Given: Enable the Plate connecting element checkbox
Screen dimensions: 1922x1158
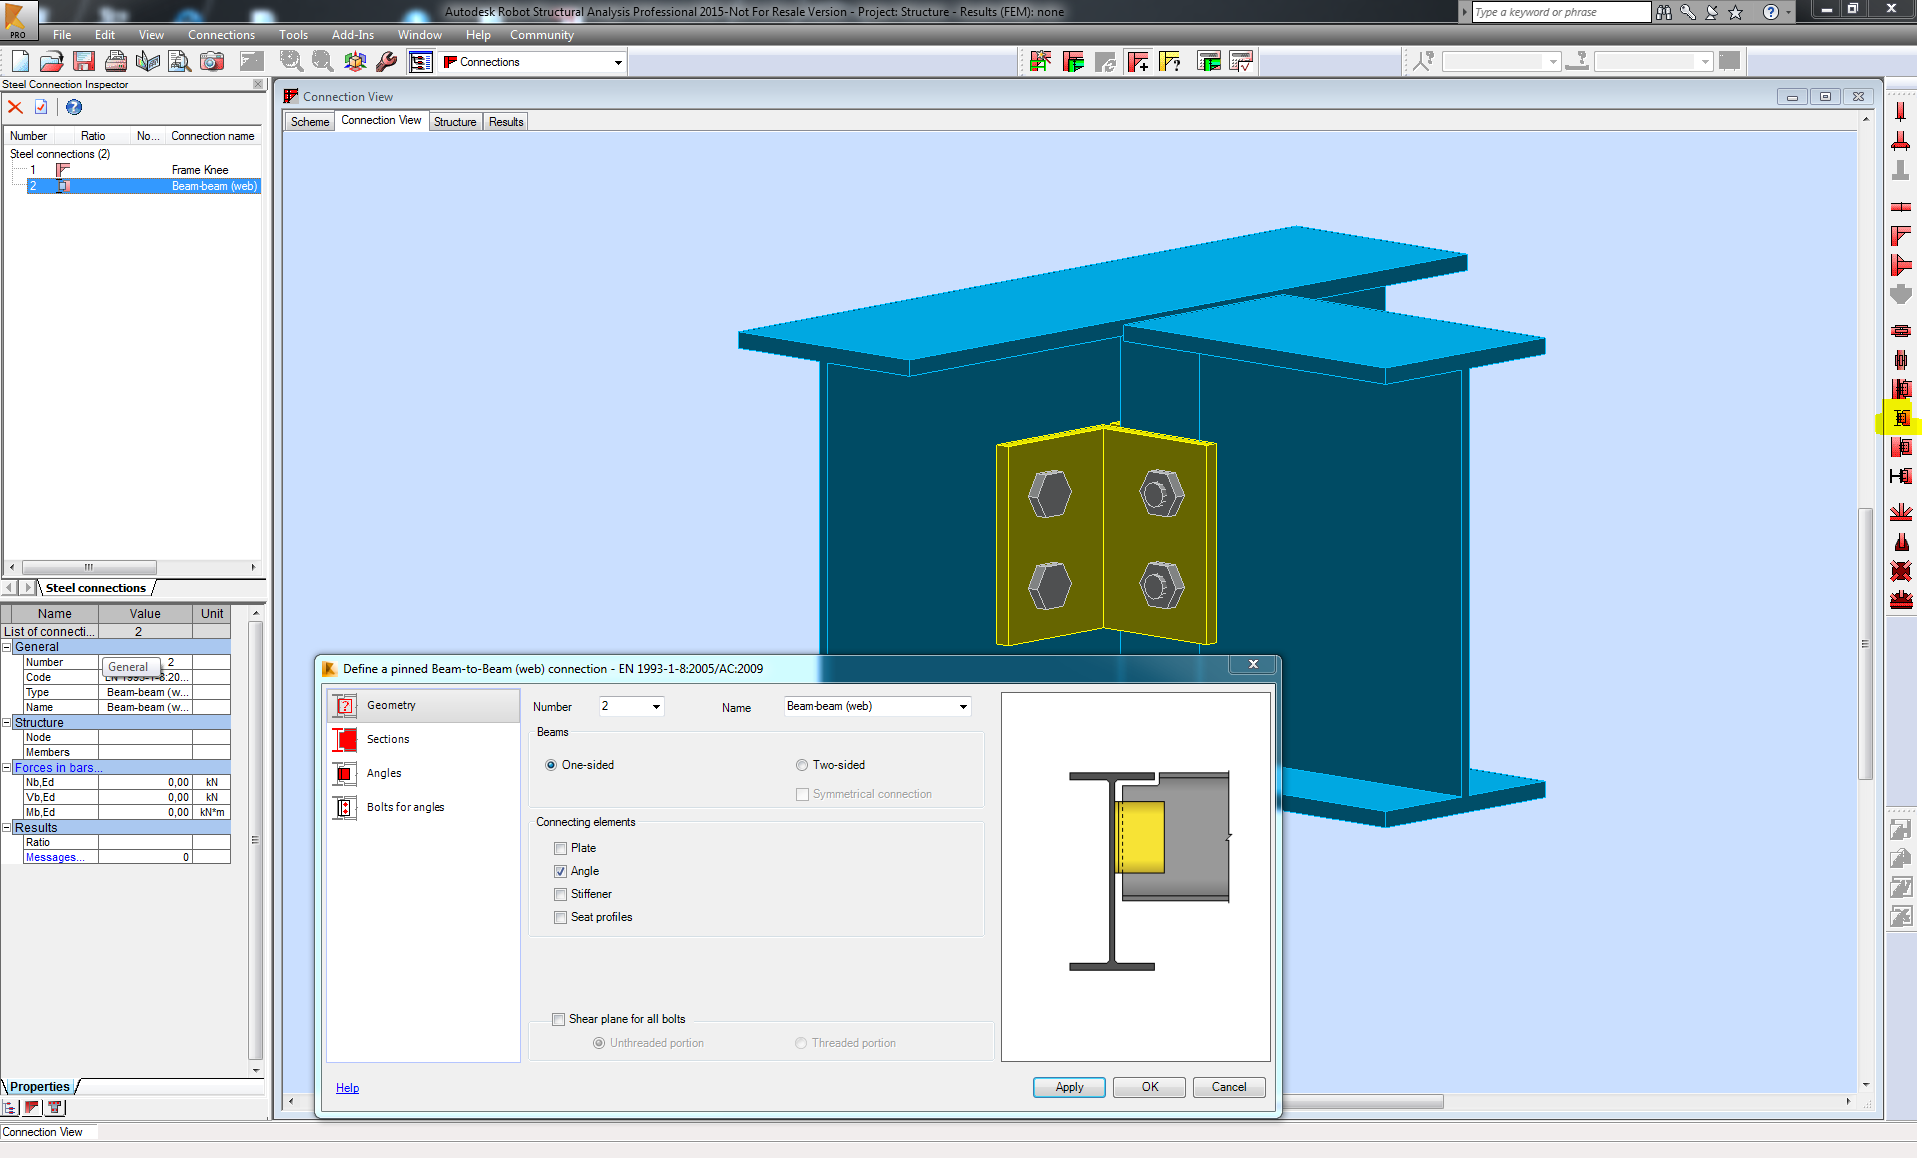Looking at the screenshot, I should coord(560,847).
